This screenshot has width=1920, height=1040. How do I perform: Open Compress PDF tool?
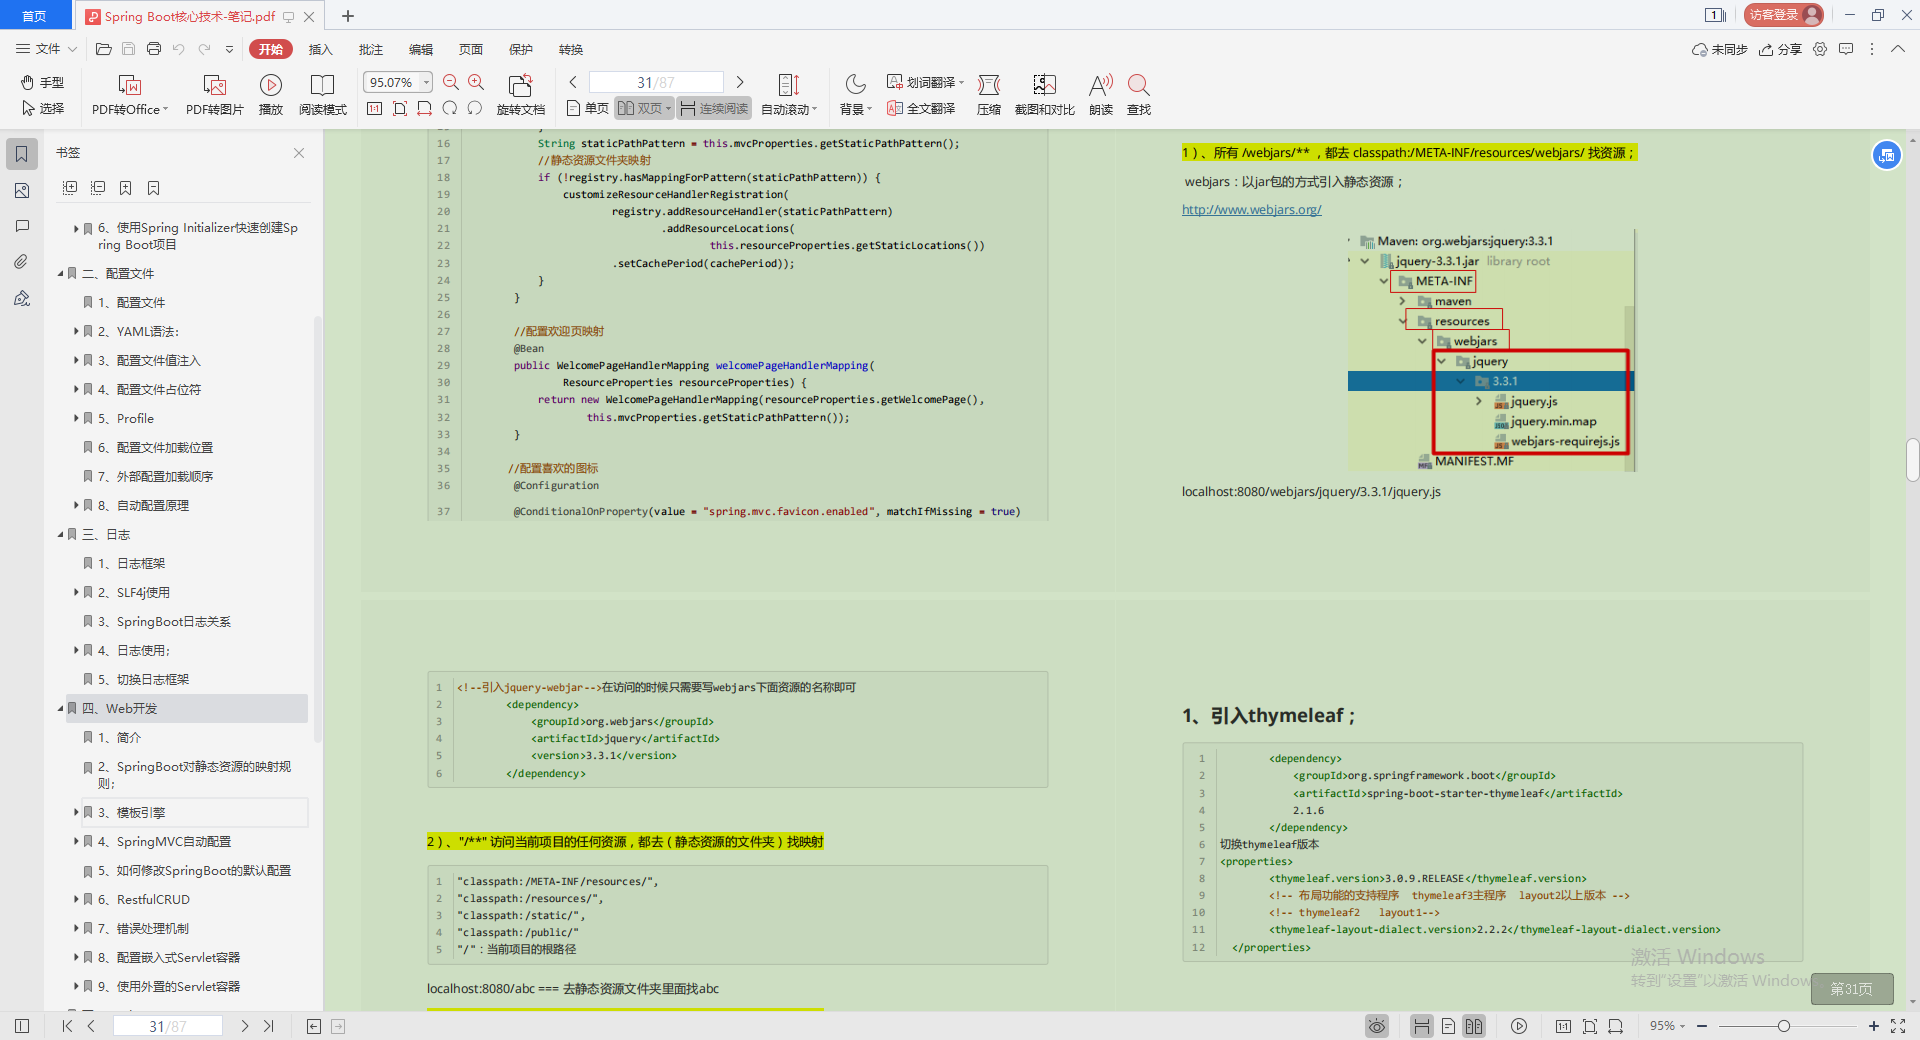(989, 95)
